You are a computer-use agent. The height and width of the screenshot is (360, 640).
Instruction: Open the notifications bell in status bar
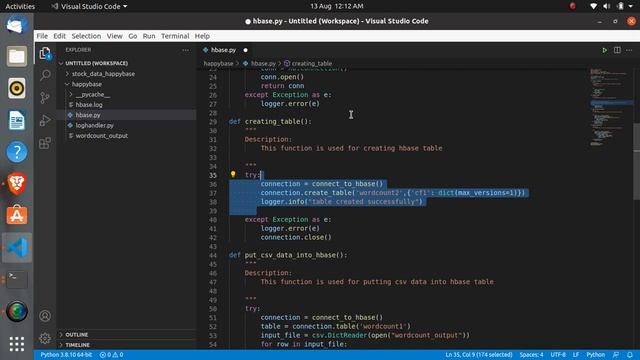(x=630, y=355)
